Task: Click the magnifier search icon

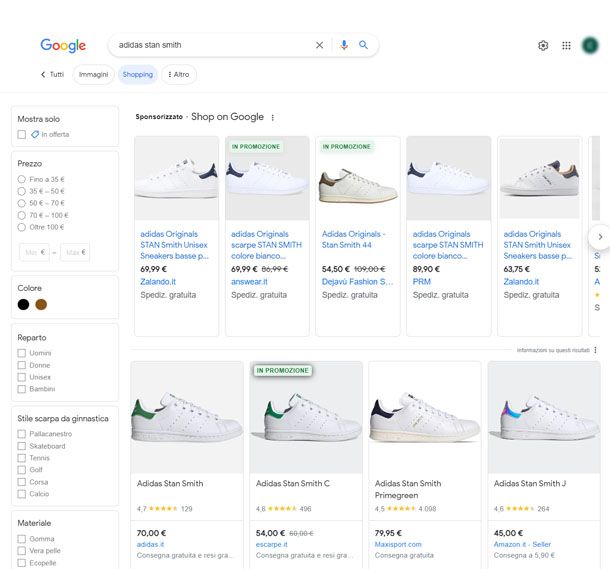Action: 363,45
